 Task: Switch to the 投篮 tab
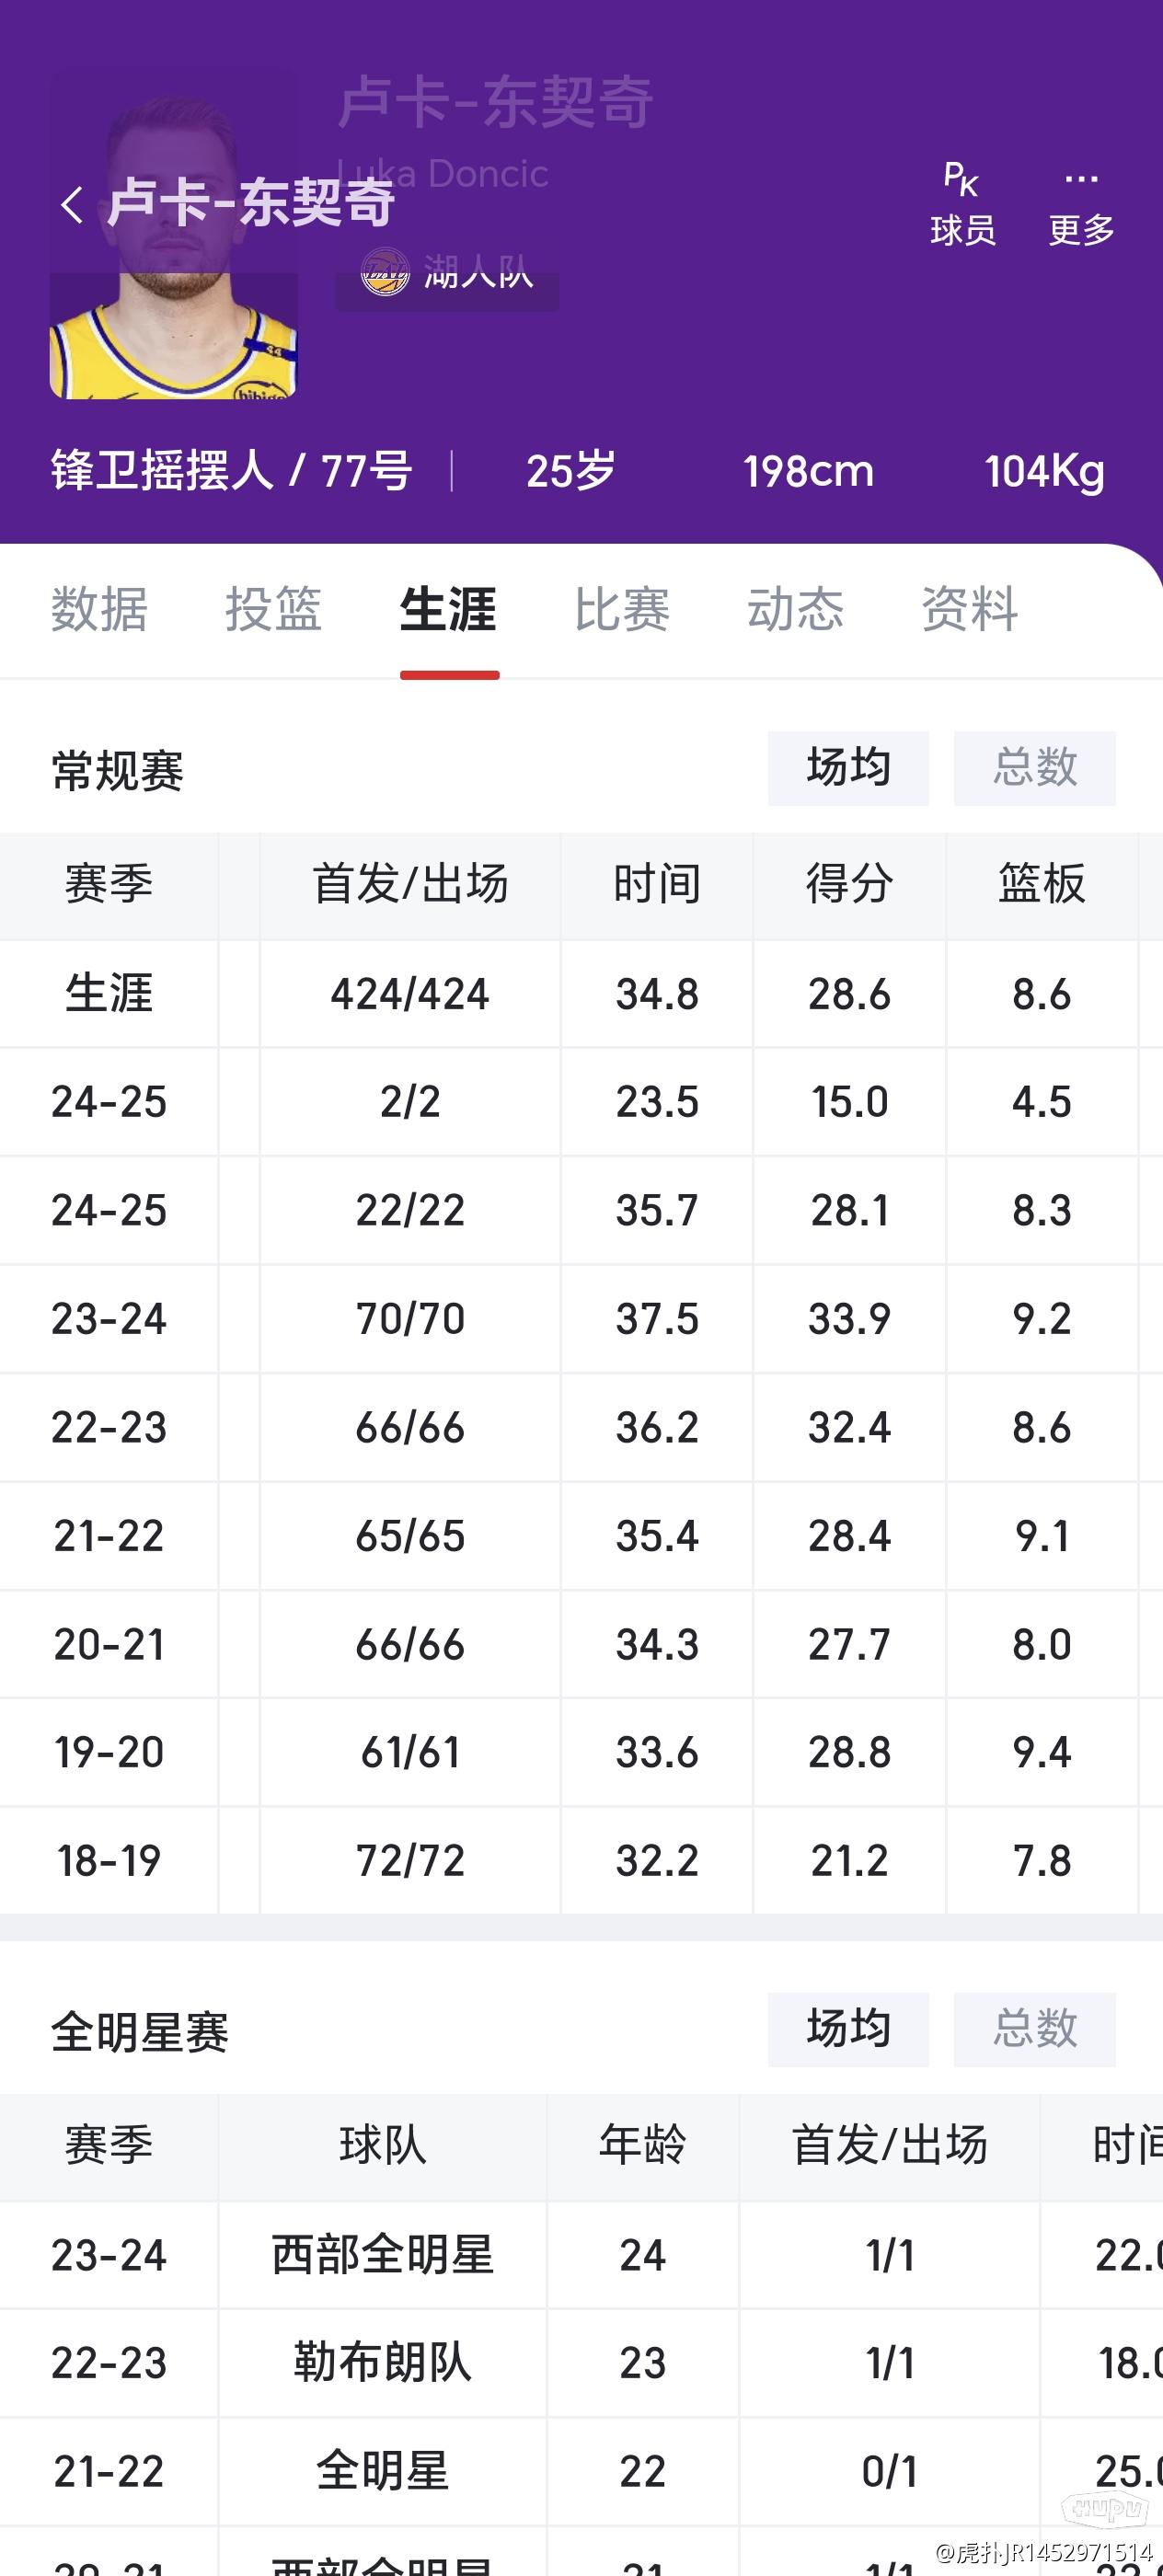[x=273, y=609]
